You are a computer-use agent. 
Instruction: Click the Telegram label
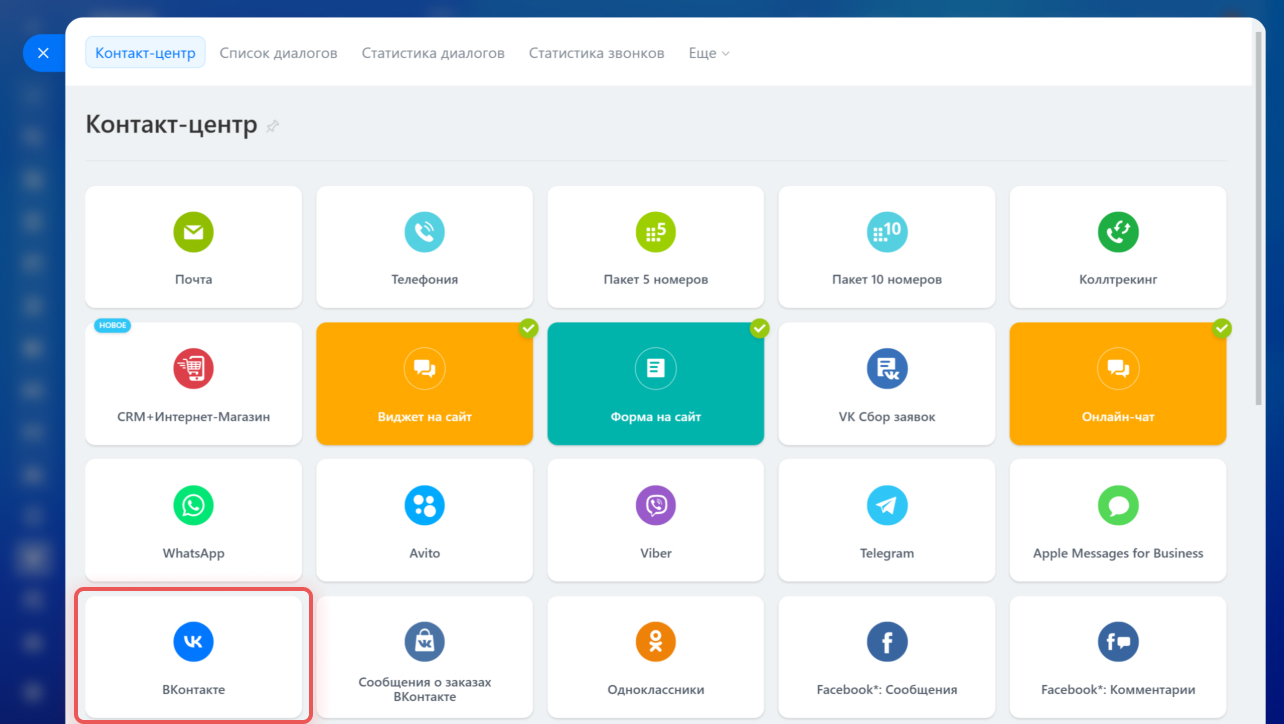tap(887, 553)
